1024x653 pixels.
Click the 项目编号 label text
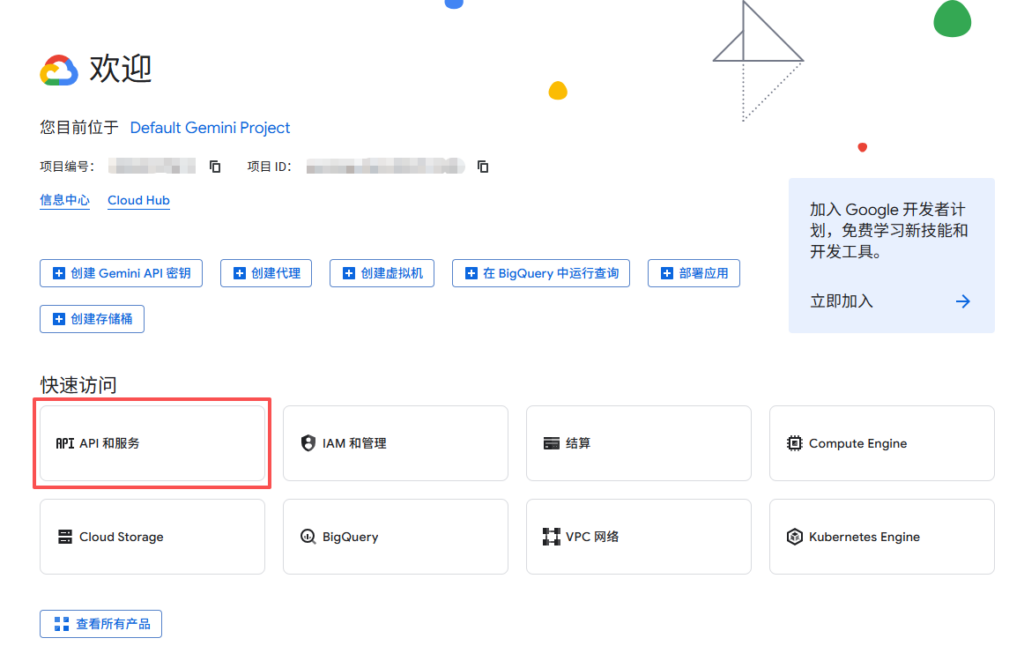click(x=67, y=167)
